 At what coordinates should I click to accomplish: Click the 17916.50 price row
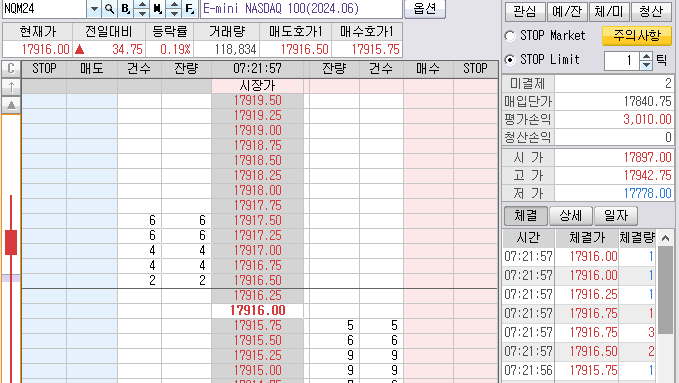pyautogui.click(x=258, y=280)
